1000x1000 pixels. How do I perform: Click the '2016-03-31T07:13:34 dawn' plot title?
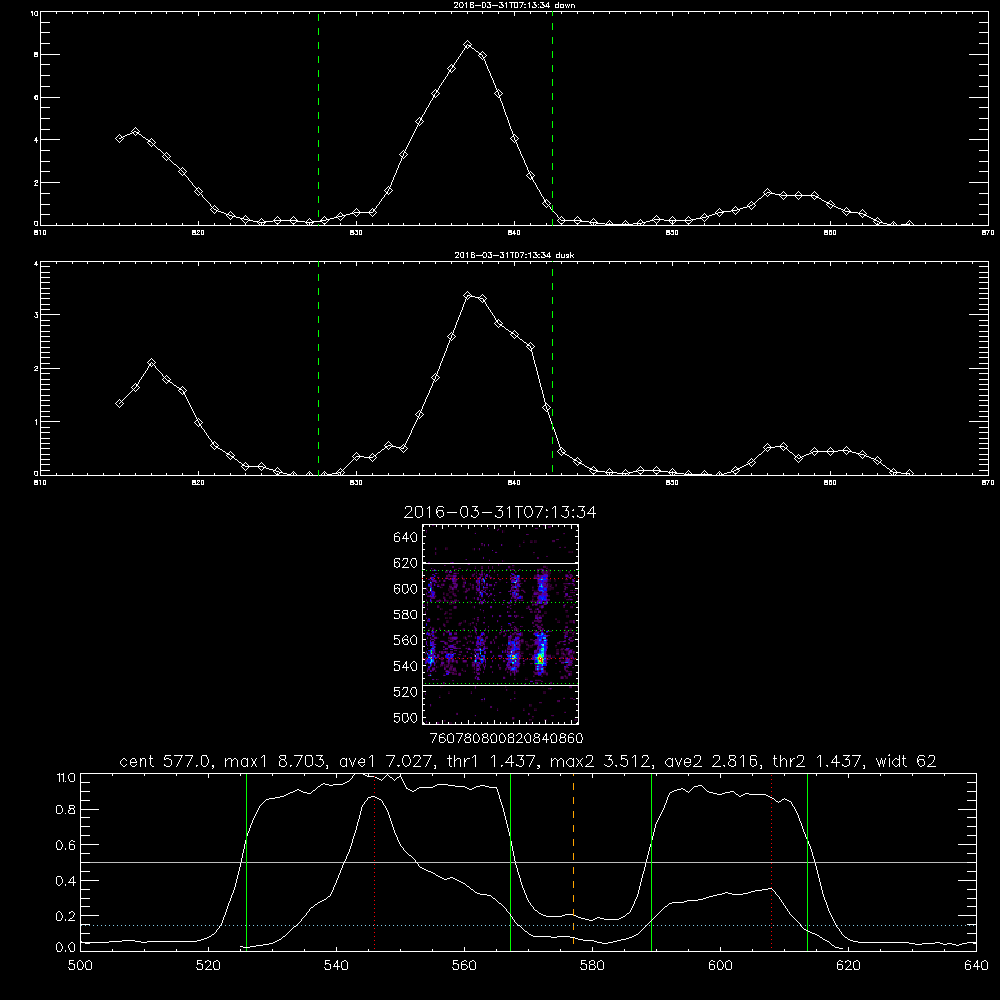[x=514, y=5]
